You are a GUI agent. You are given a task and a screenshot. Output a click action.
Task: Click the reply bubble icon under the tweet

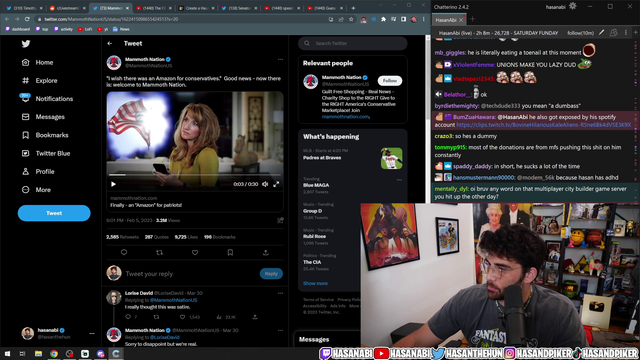(124, 253)
